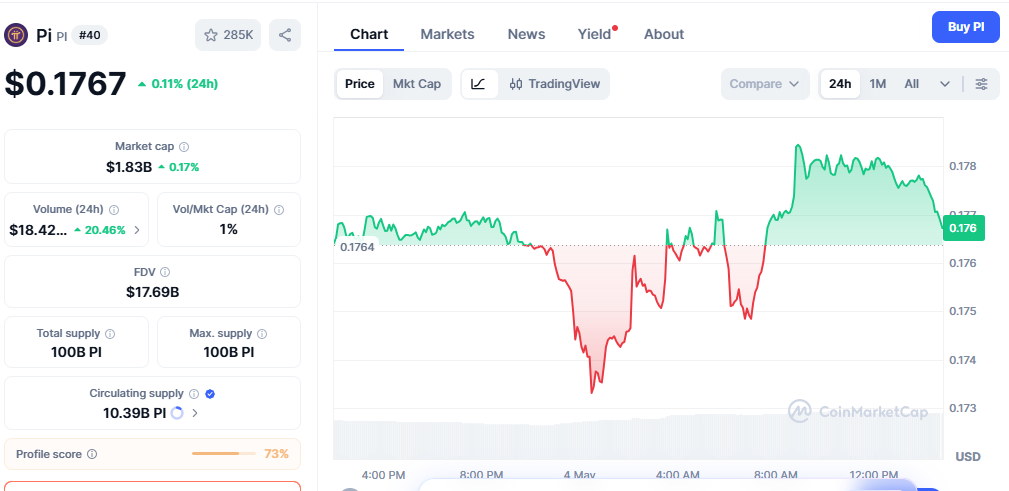1009x491 pixels.
Task: Click the circulating supply progress ring icon
Action: pyautogui.click(x=176, y=413)
